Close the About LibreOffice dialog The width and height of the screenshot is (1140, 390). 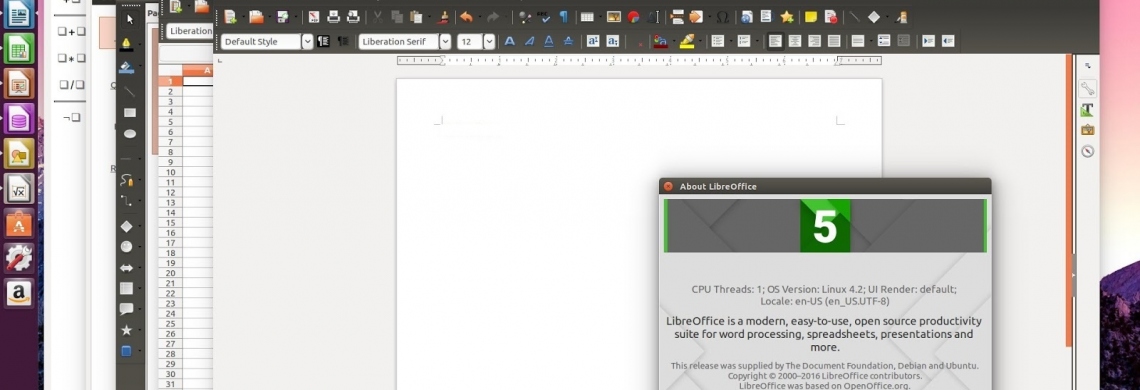coord(668,186)
